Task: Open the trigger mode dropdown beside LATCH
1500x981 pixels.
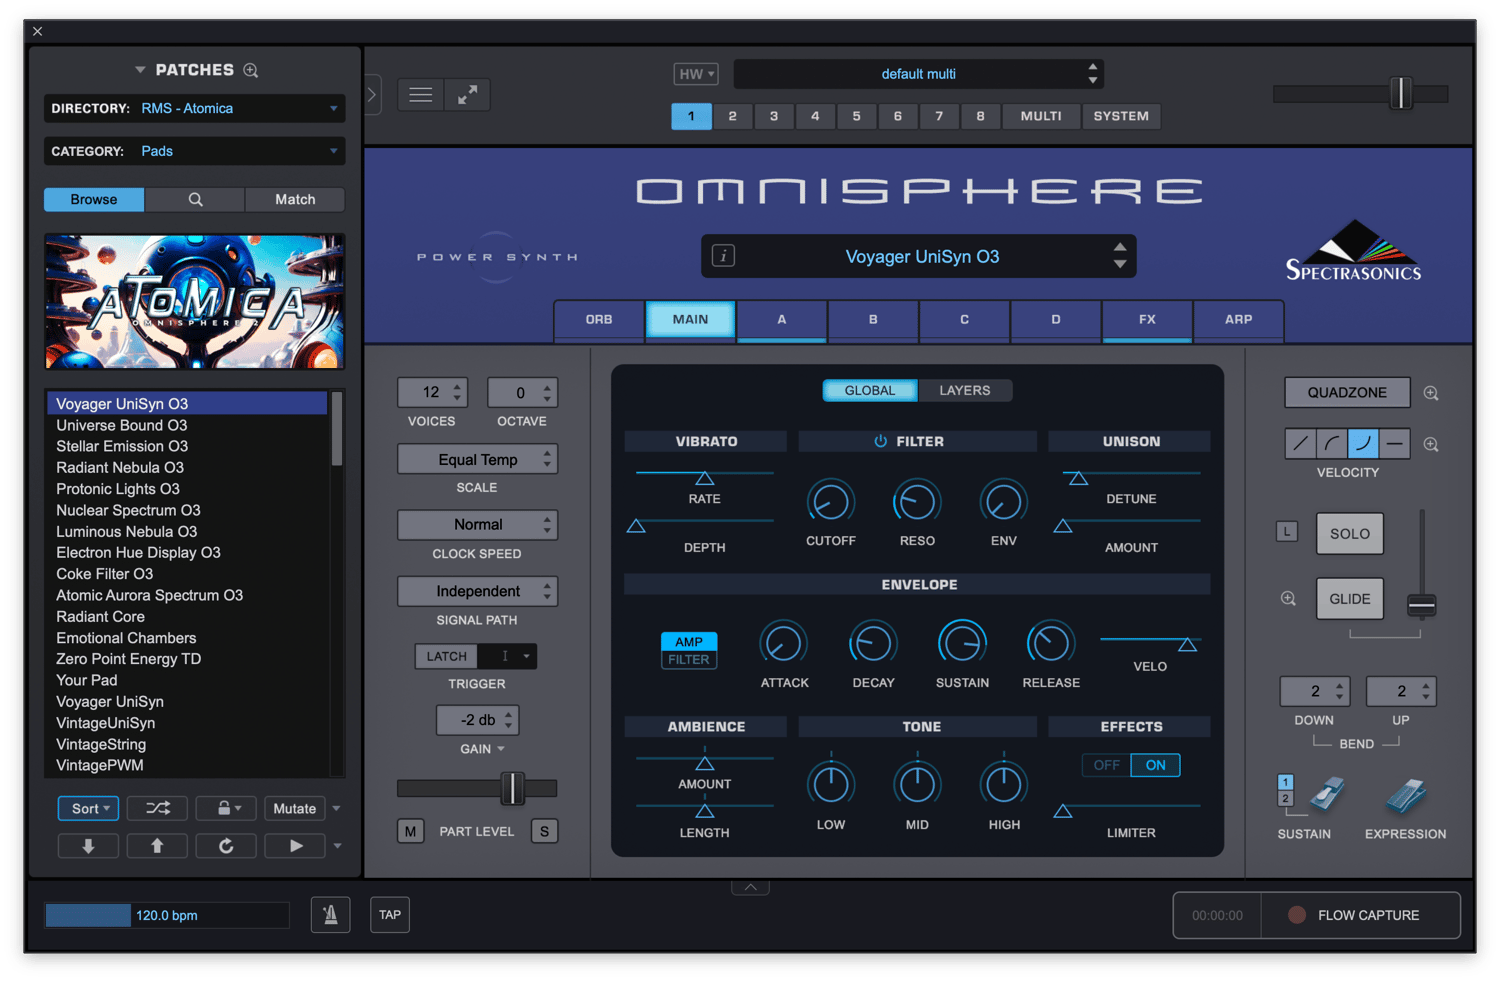Action: pos(508,656)
